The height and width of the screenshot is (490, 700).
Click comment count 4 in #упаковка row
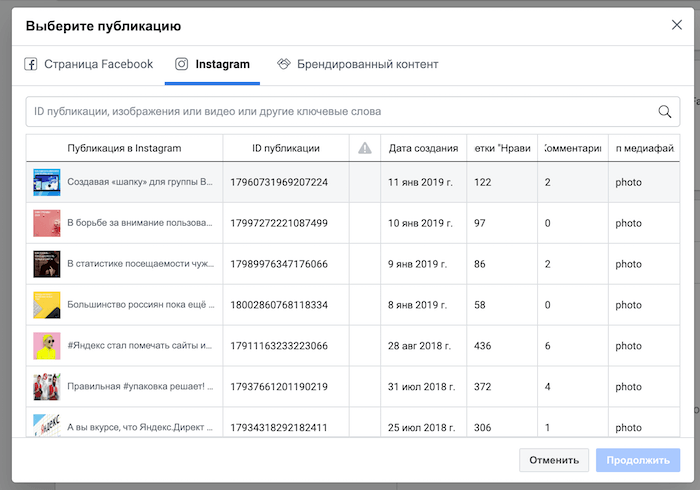pyautogui.click(x=547, y=386)
